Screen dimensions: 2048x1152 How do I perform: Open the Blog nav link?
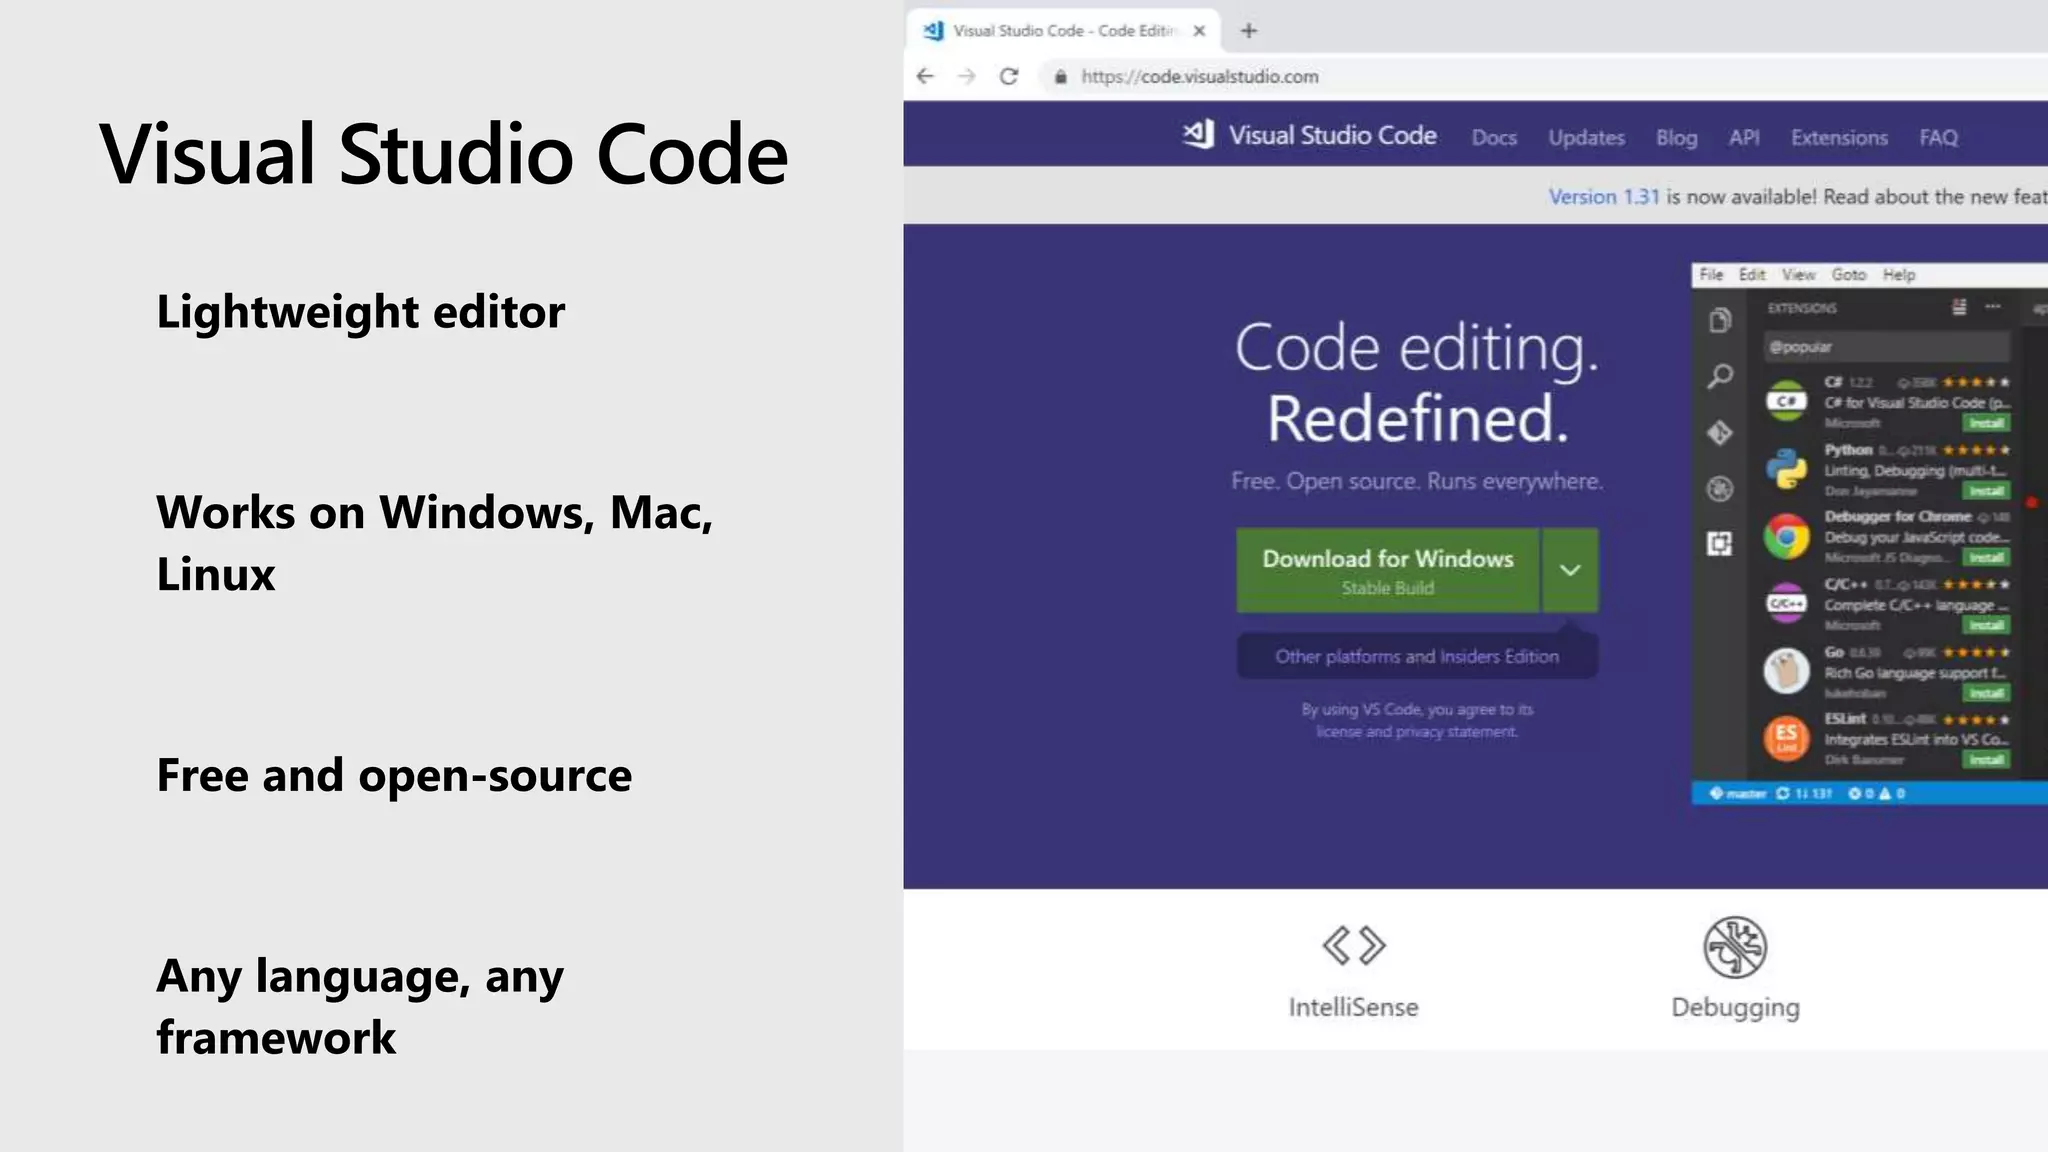click(1676, 137)
